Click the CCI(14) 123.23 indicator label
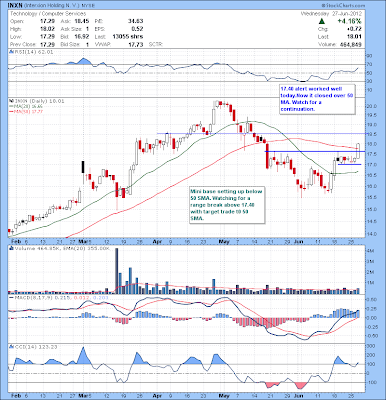386x400 pixels. point(33,347)
